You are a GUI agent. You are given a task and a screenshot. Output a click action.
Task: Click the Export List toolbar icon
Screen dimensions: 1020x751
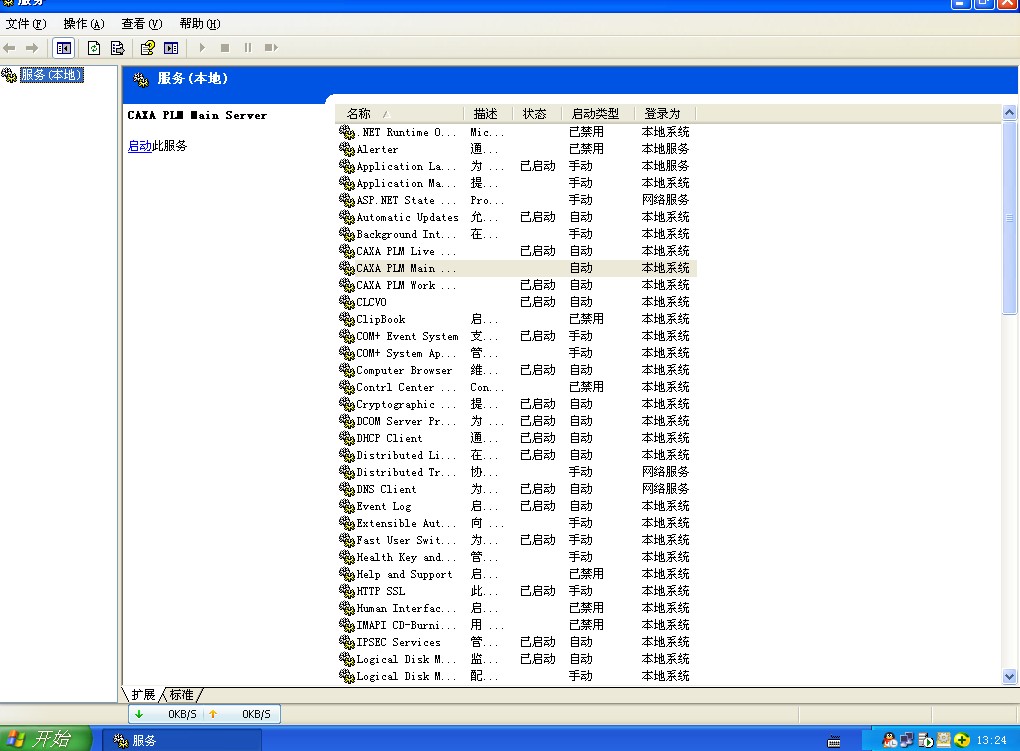(117, 47)
